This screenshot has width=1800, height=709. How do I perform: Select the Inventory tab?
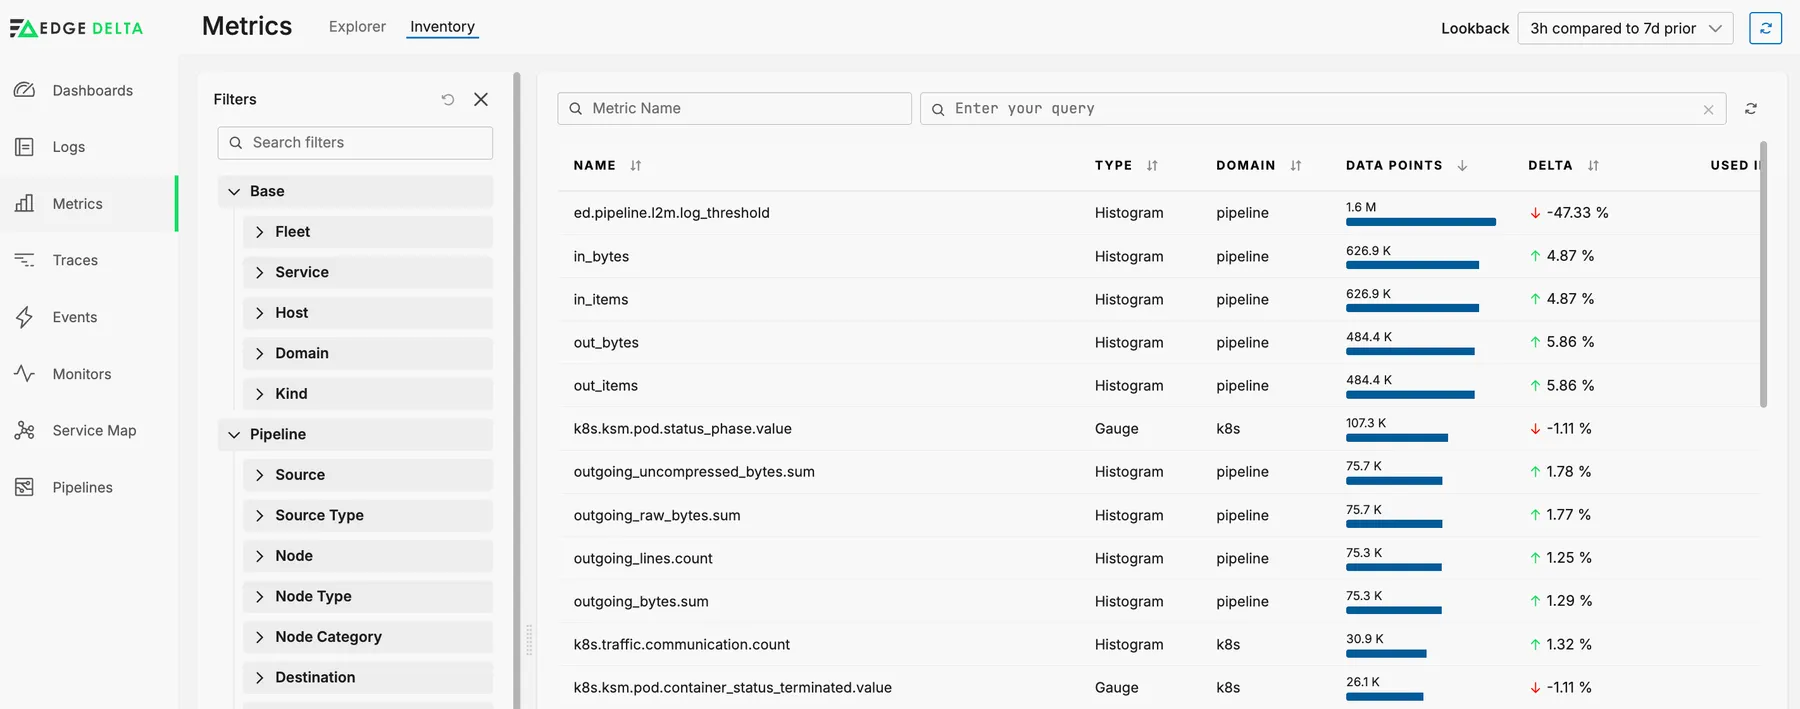[x=442, y=27]
